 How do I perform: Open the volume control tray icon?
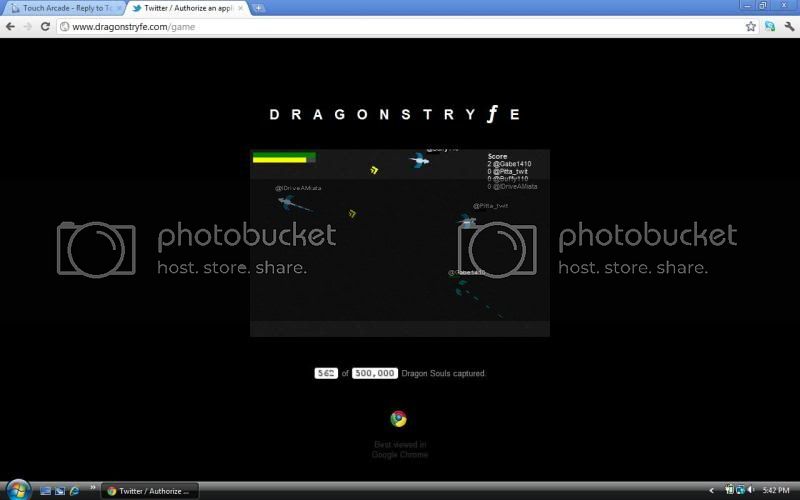pos(751,490)
